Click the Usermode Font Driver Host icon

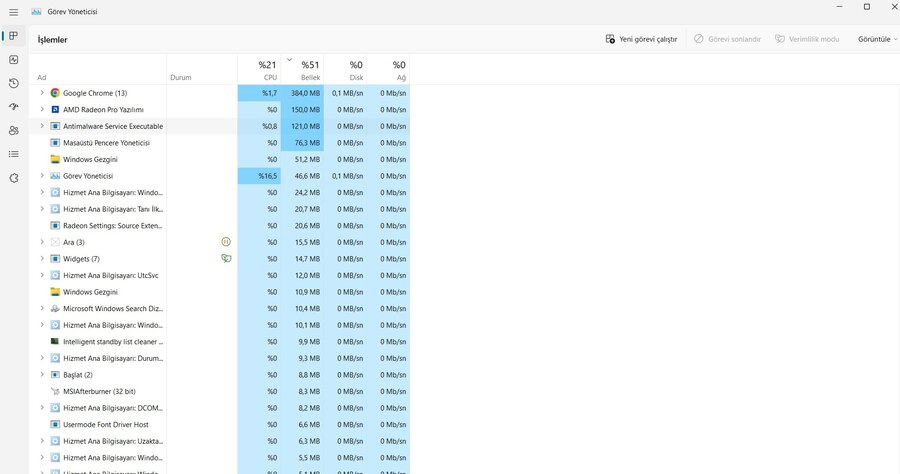pos(55,425)
